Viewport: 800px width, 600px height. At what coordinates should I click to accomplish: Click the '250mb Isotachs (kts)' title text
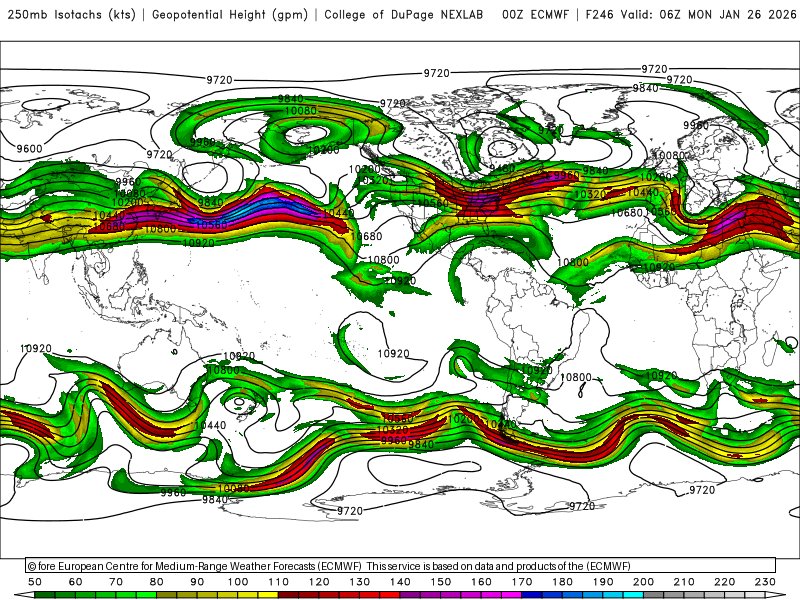[71, 15]
